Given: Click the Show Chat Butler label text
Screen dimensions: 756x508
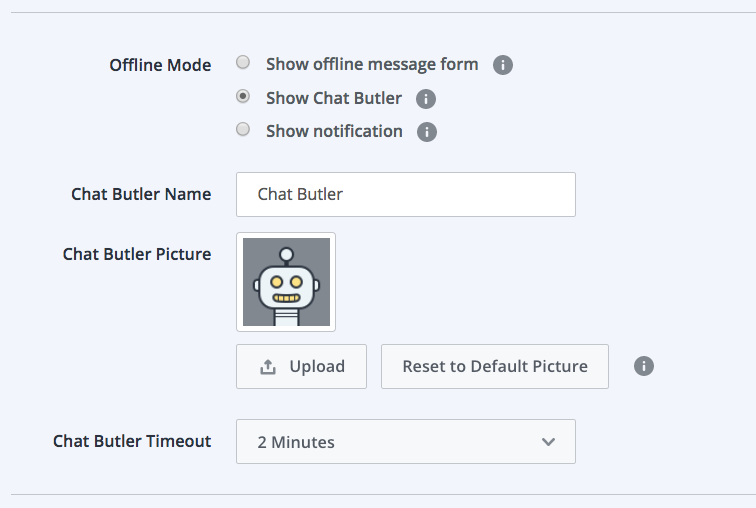Looking at the screenshot, I should [334, 98].
